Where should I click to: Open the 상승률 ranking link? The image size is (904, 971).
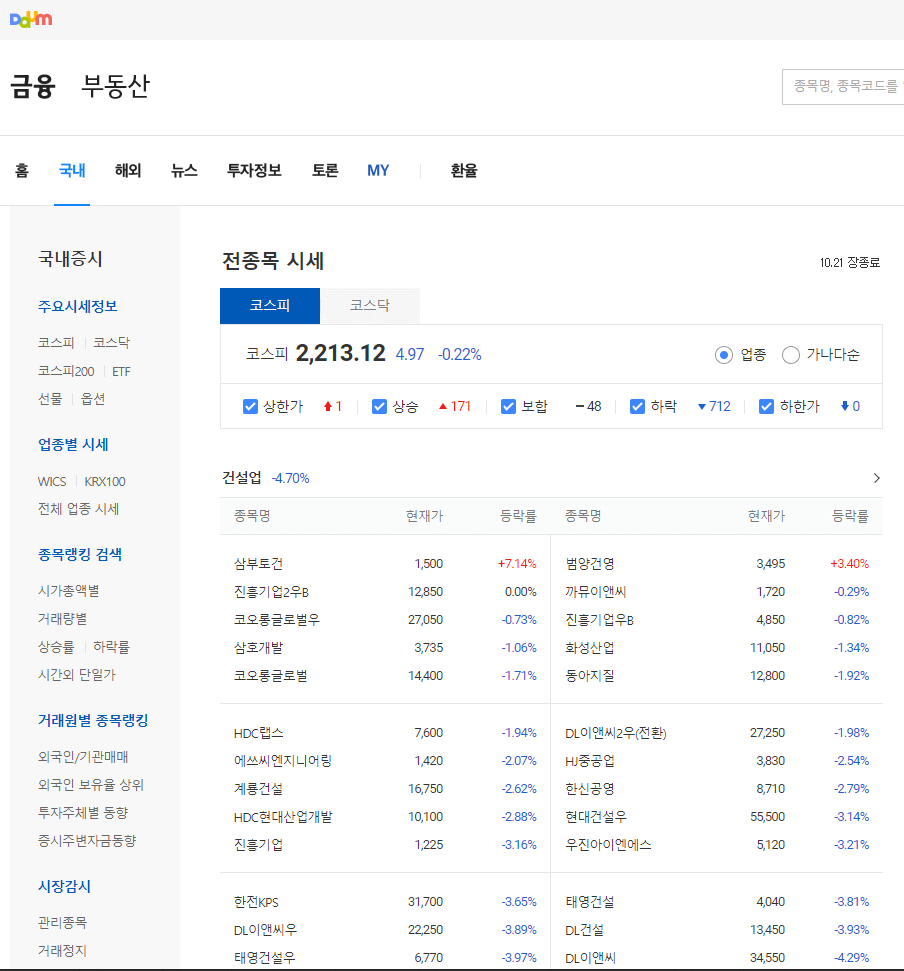pyautogui.click(x=56, y=647)
